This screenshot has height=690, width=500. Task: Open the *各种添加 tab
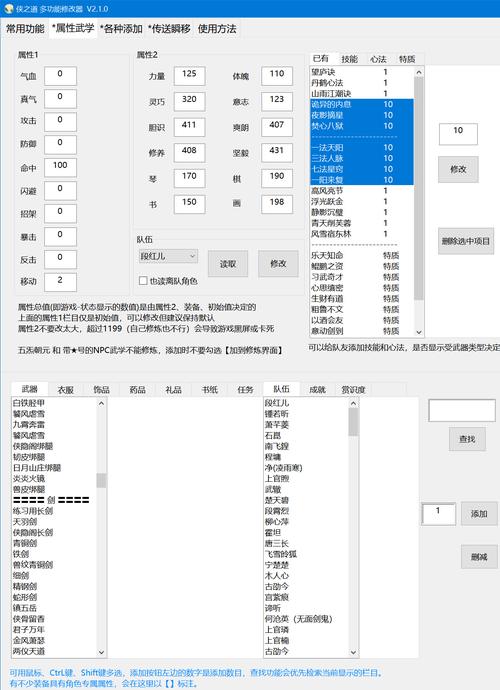tap(121, 29)
